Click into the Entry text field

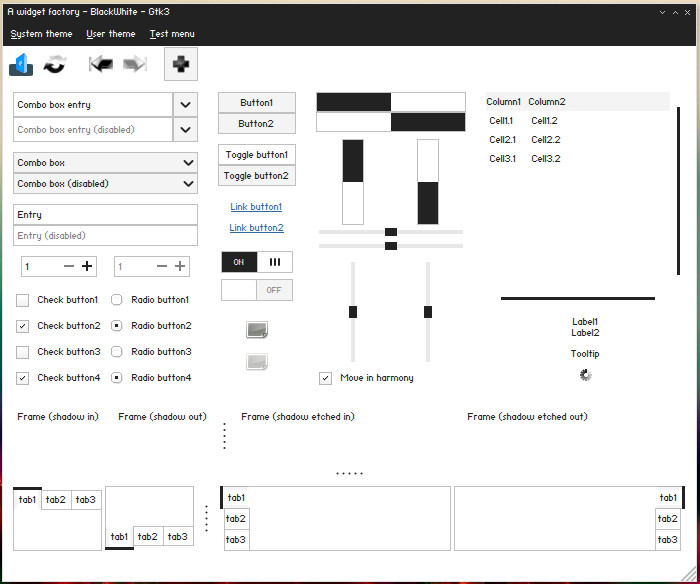[105, 215]
